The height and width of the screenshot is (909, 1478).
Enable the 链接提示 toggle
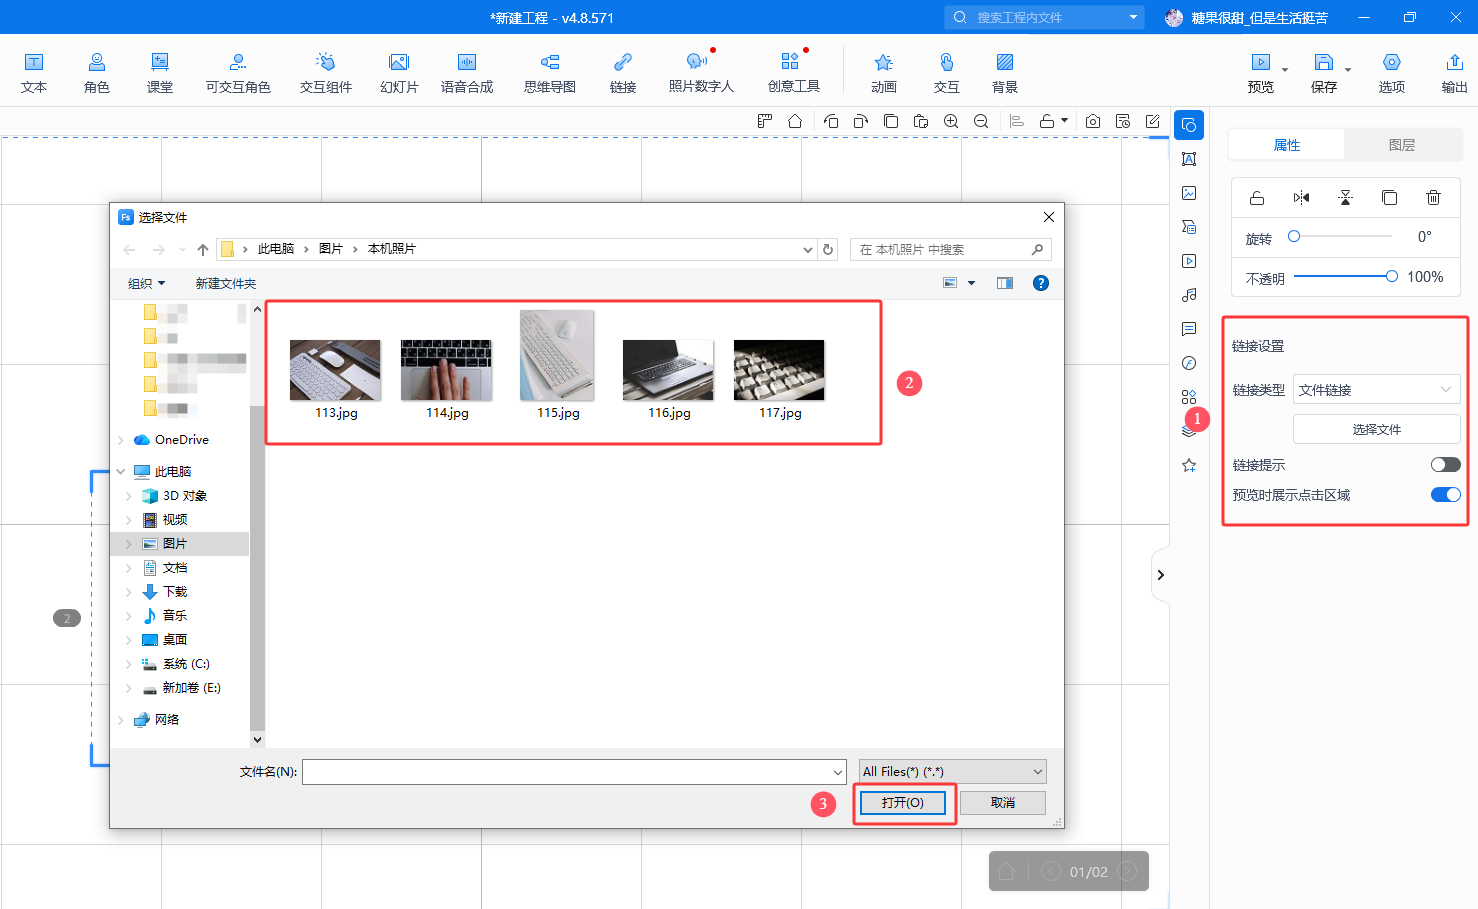1445,464
